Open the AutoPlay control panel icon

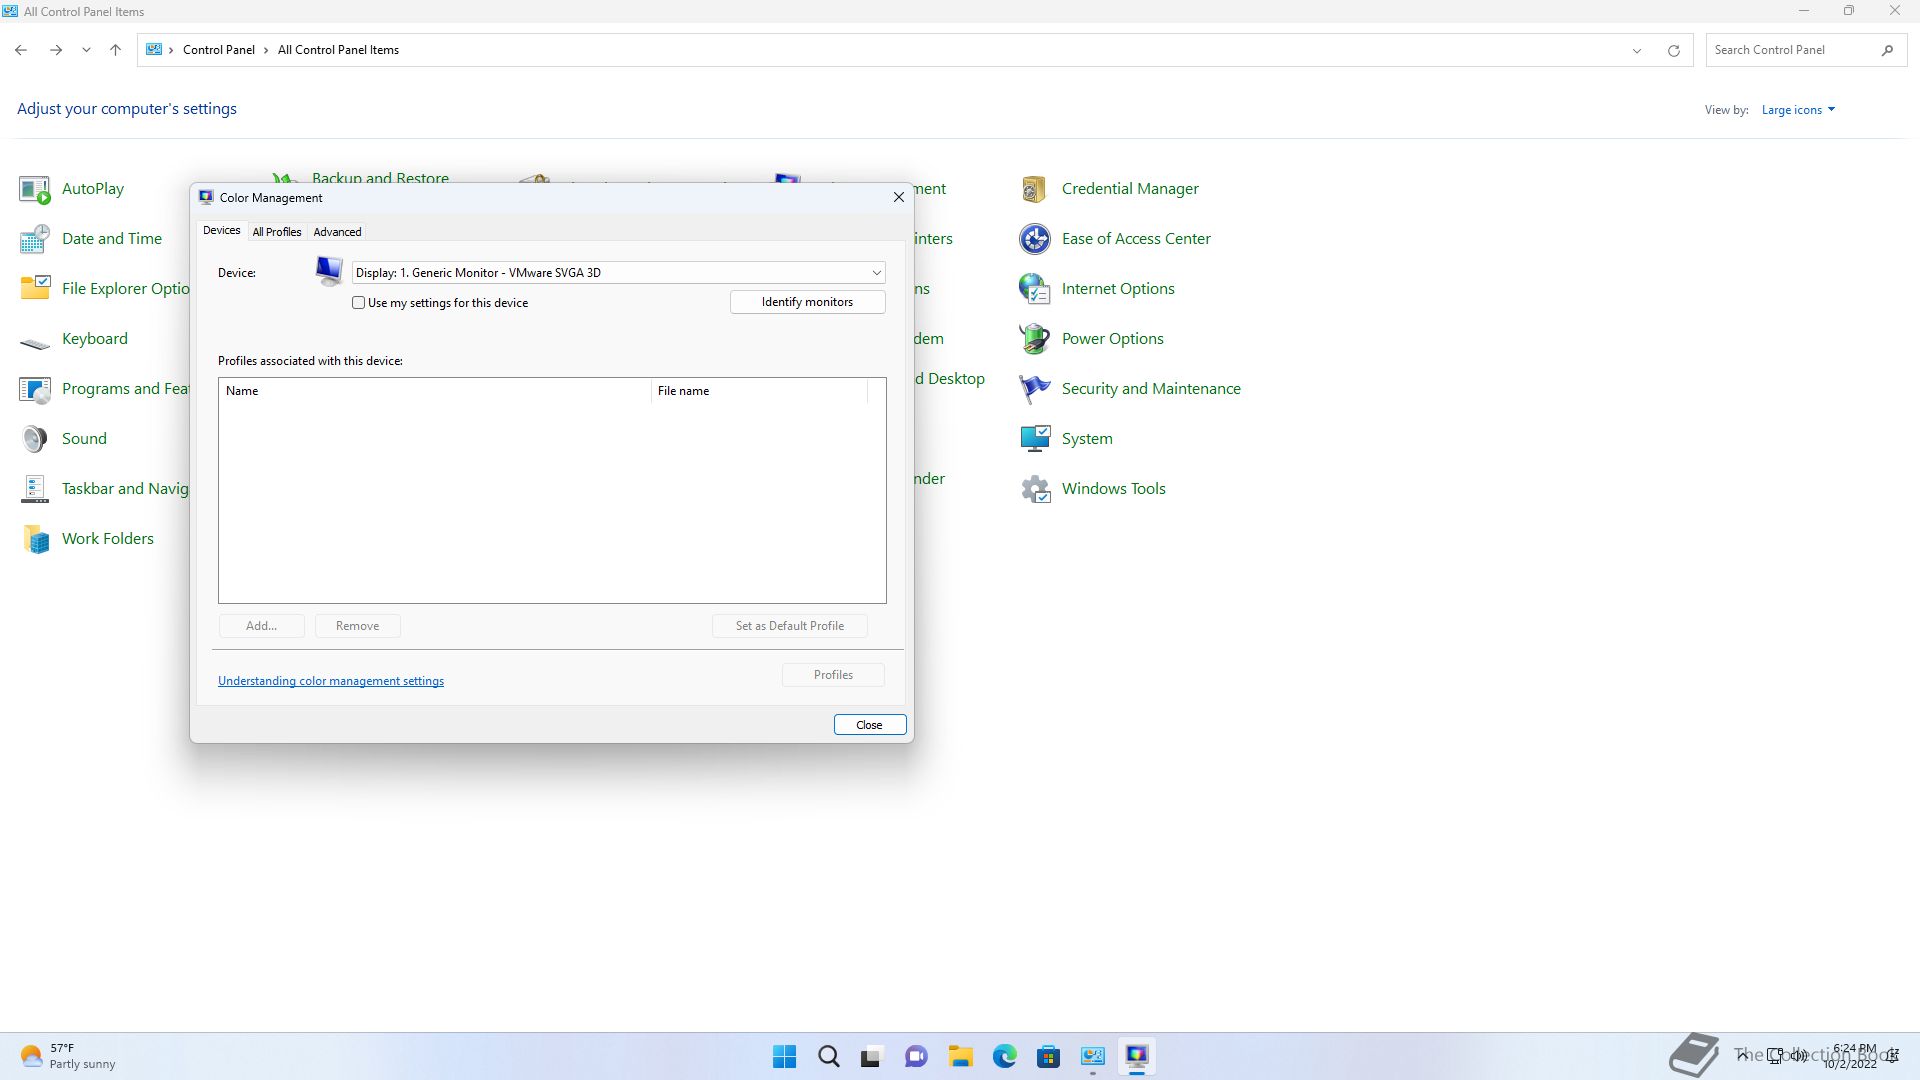tap(35, 189)
